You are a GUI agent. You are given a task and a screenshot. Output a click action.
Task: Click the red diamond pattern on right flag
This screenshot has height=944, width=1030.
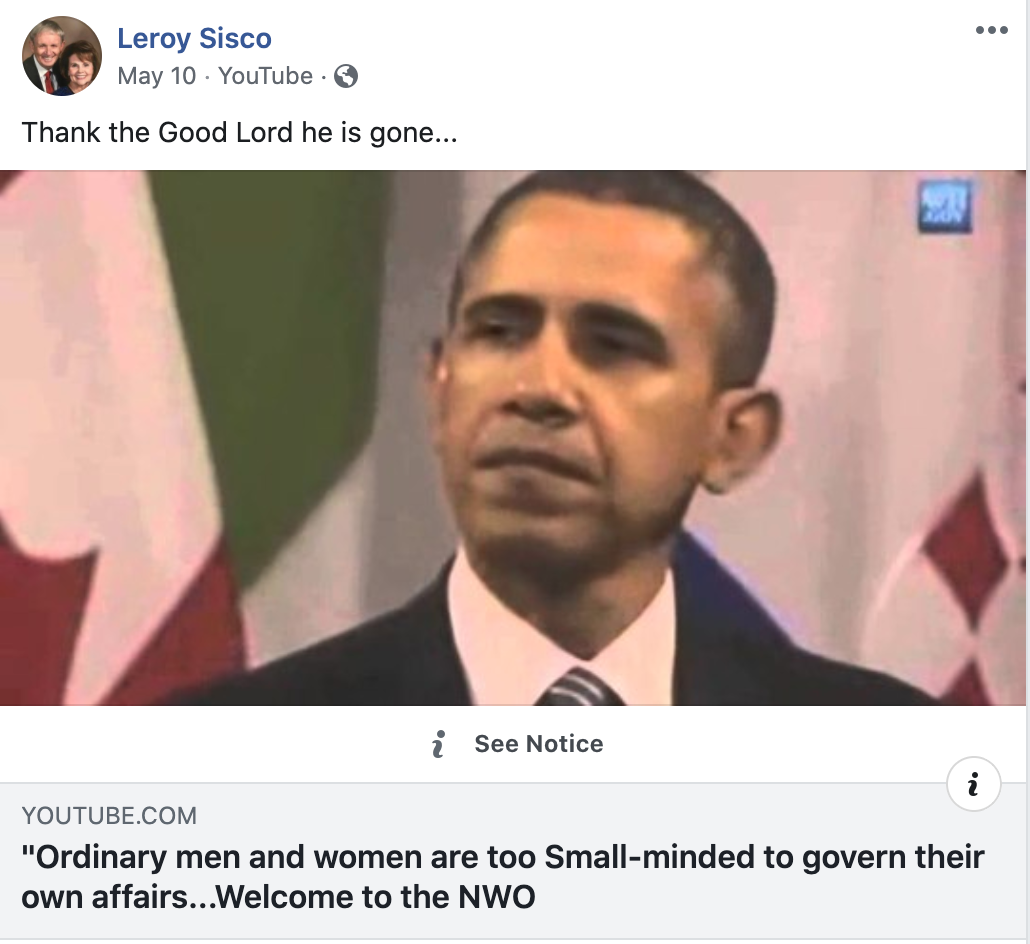point(964,550)
